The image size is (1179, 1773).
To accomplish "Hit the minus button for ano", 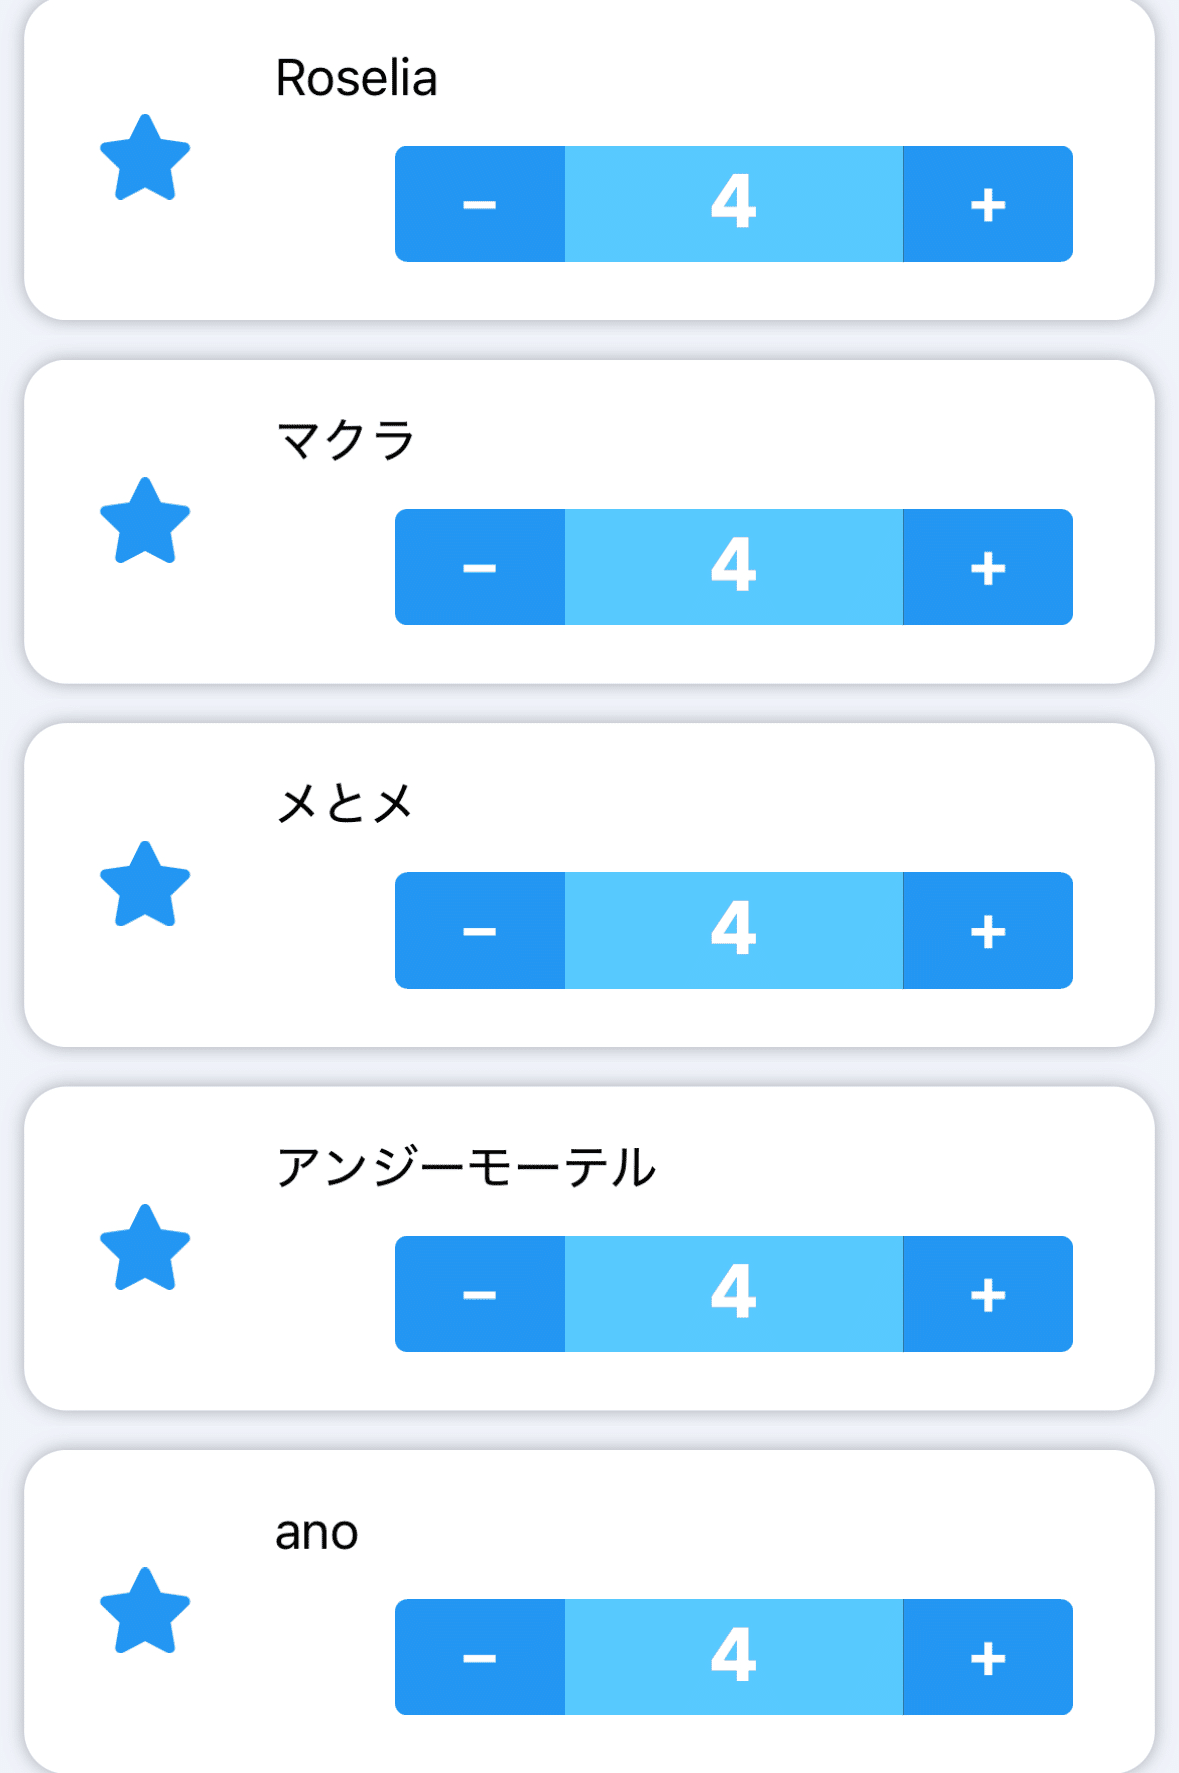I will pyautogui.click(x=480, y=1657).
